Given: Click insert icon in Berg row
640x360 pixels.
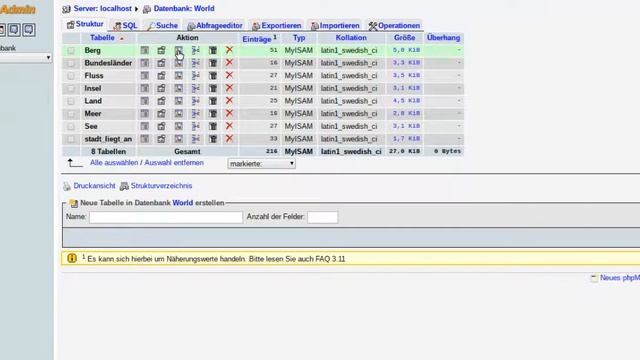Looking at the screenshot, I should click(x=196, y=50).
